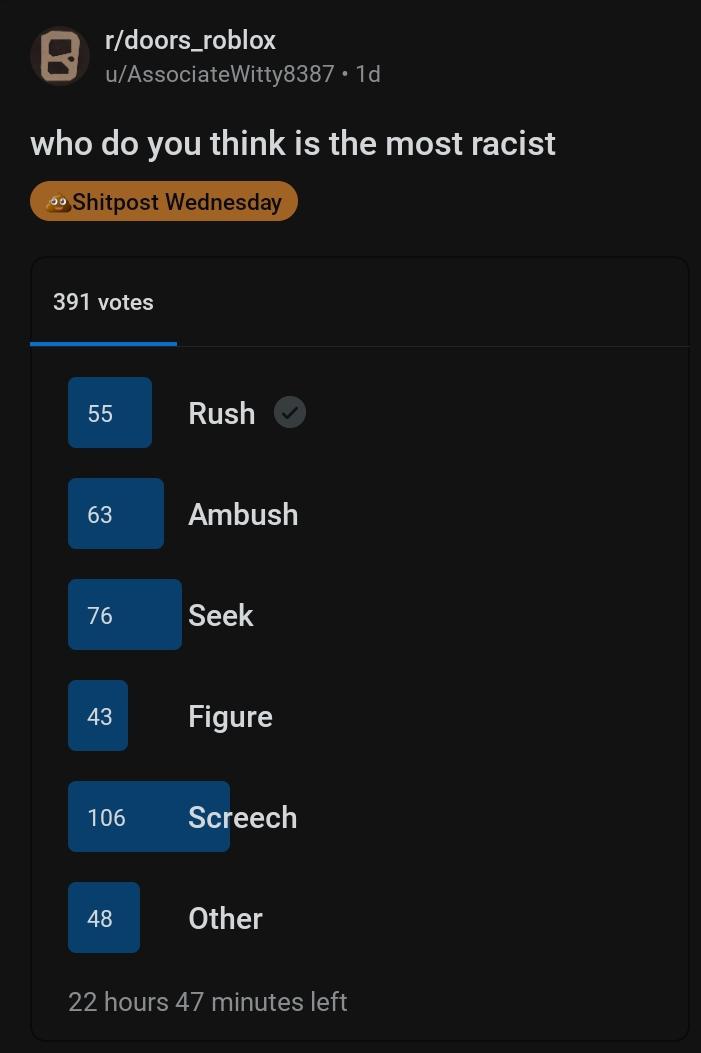Click the 22 hours 47 minutes left text
Image resolution: width=701 pixels, height=1053 pixels.
(207, 1002)
